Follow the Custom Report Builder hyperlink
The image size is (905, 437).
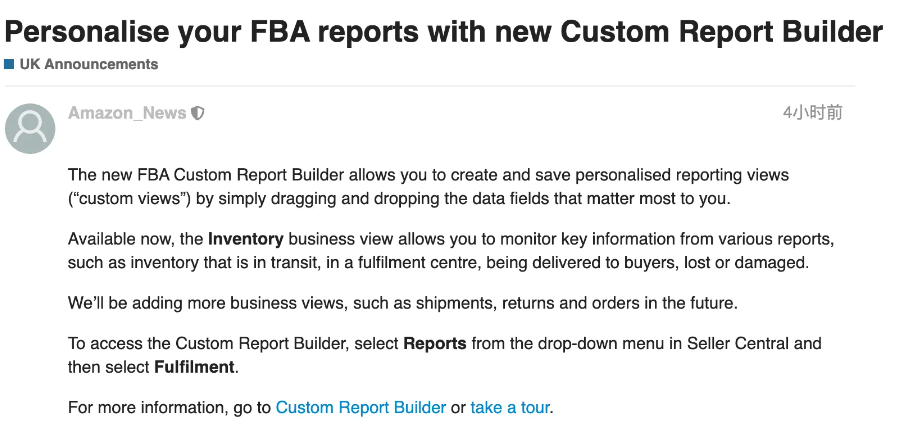click(361, 408)
